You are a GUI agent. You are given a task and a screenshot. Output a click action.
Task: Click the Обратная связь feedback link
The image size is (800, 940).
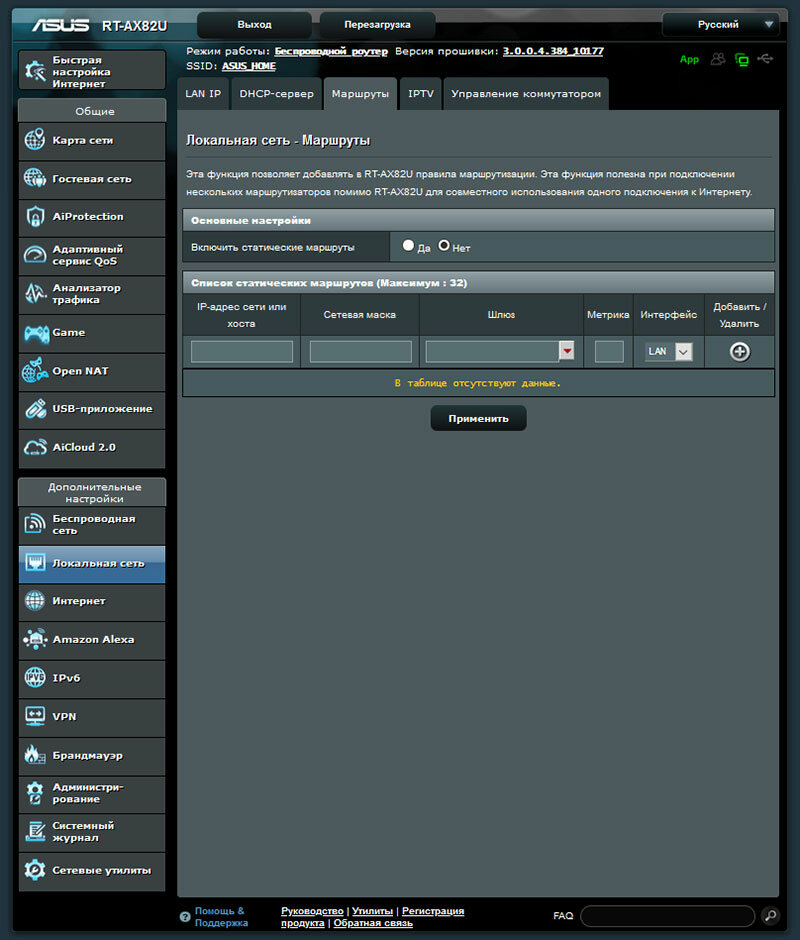pos(373,923)
